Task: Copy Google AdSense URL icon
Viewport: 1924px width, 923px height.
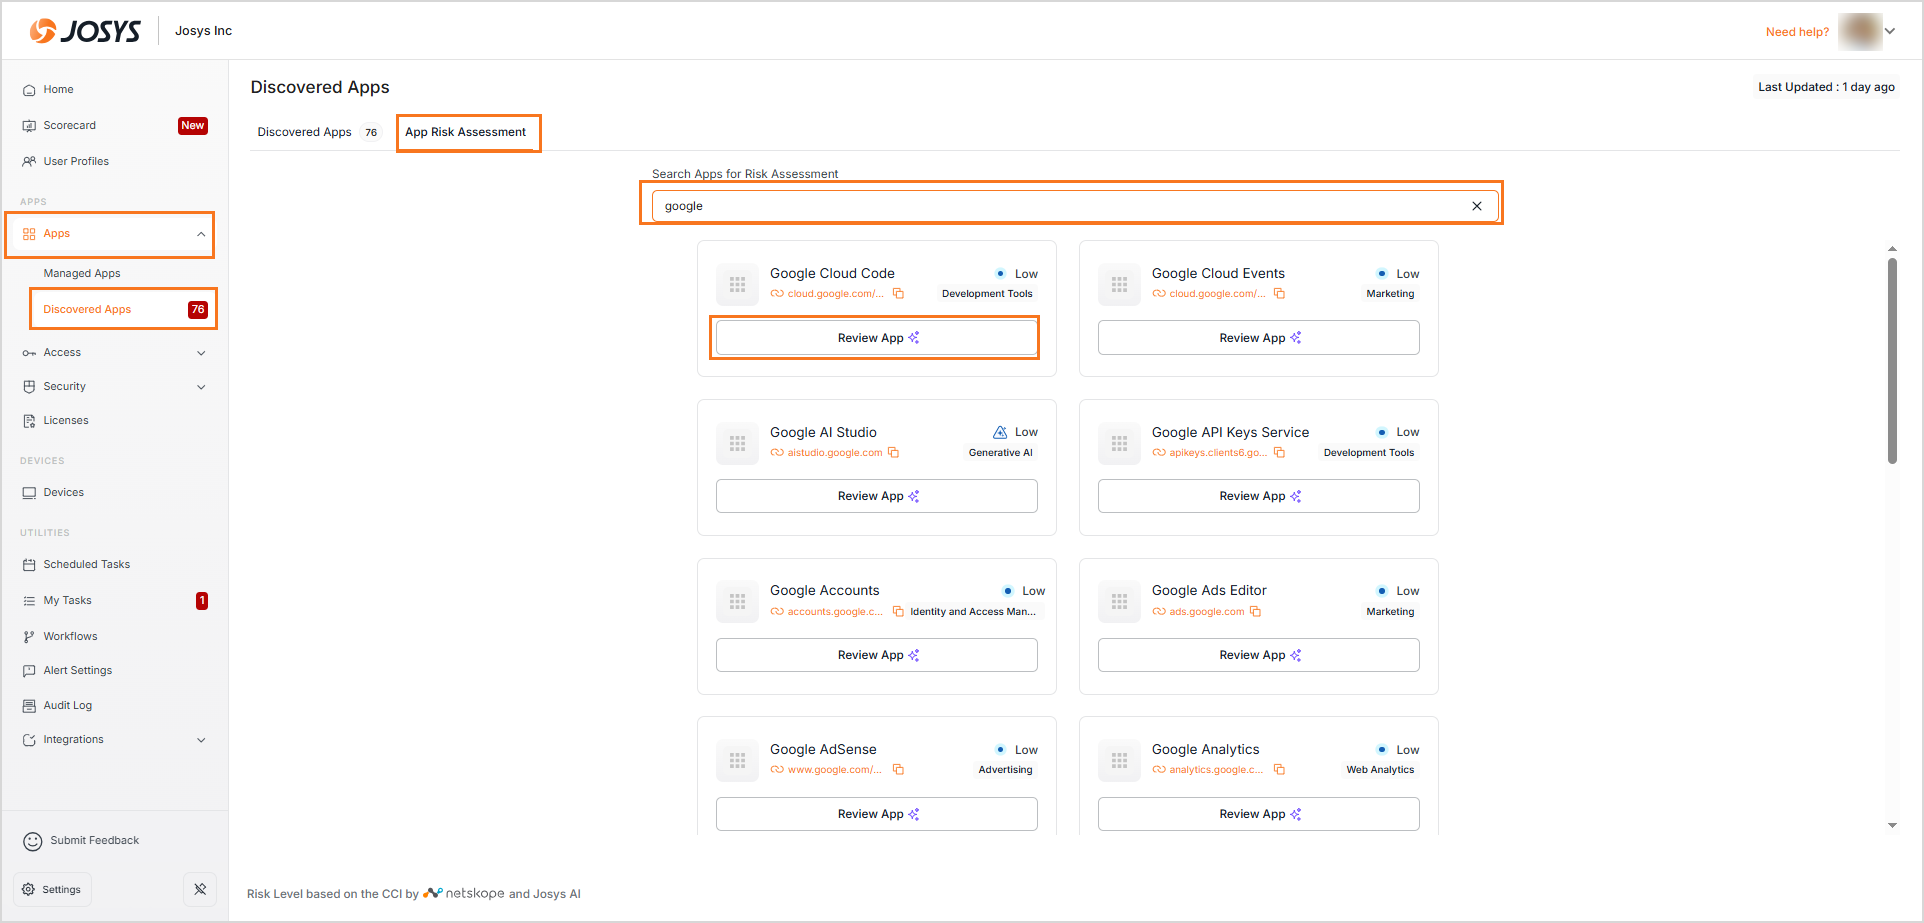Action: click(898, 770)
